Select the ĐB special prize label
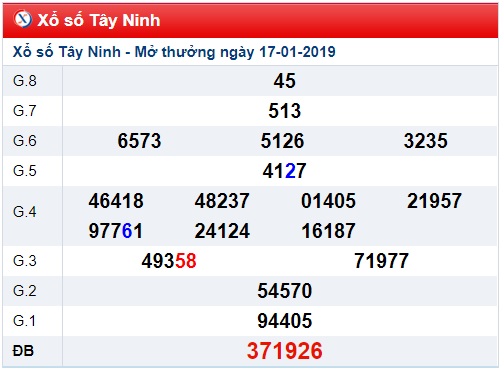Viewport: 504px width, 371px height. pyautogui.click(x=23, y=351)
